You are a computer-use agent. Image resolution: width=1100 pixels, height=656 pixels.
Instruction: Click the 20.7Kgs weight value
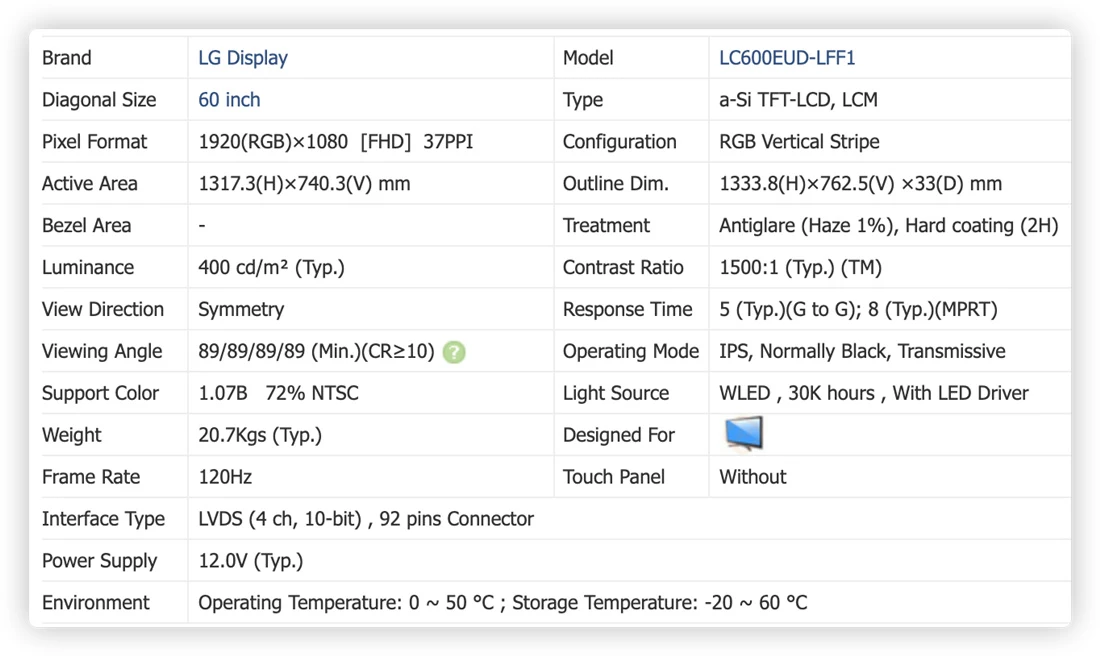[x=260, y=436]
